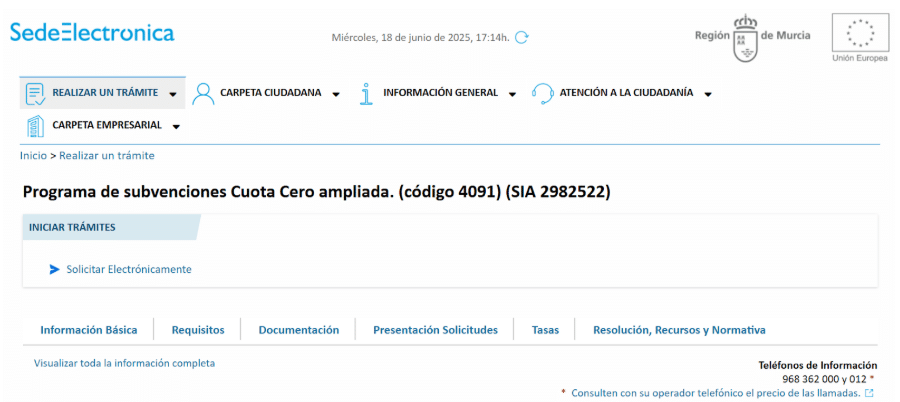Click the Solicitar Electrónicamente link
The height and width of the screenshot is (402, 900).
(129, 269)
